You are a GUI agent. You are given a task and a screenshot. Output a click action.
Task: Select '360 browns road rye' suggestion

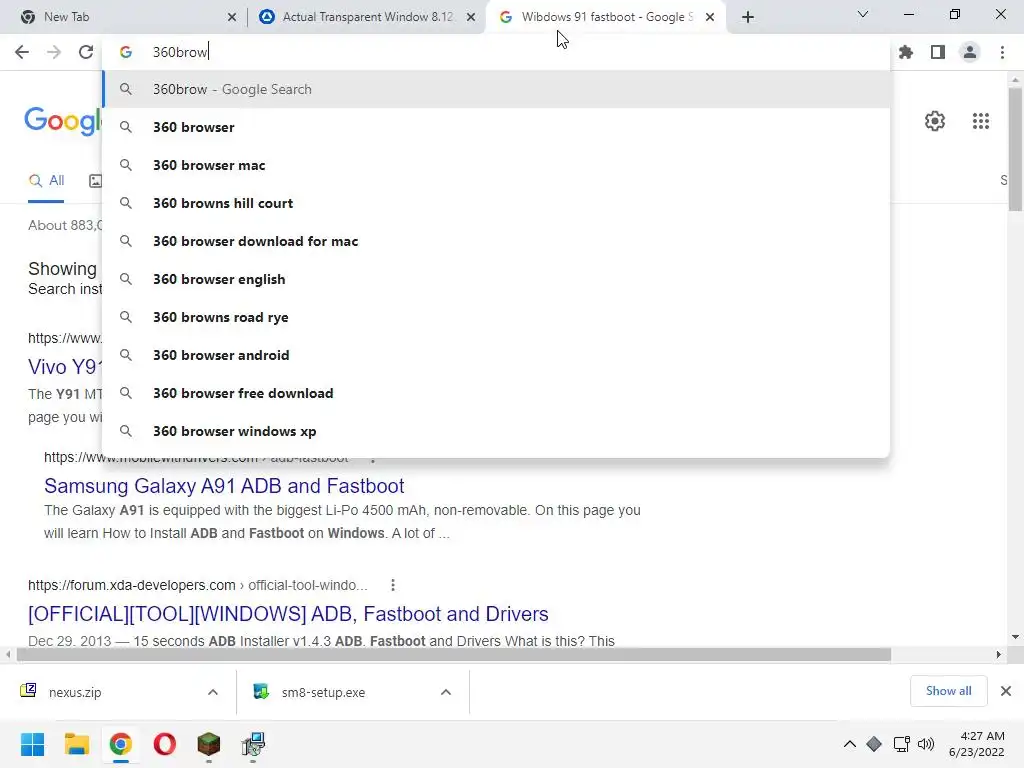pos(496,317)
